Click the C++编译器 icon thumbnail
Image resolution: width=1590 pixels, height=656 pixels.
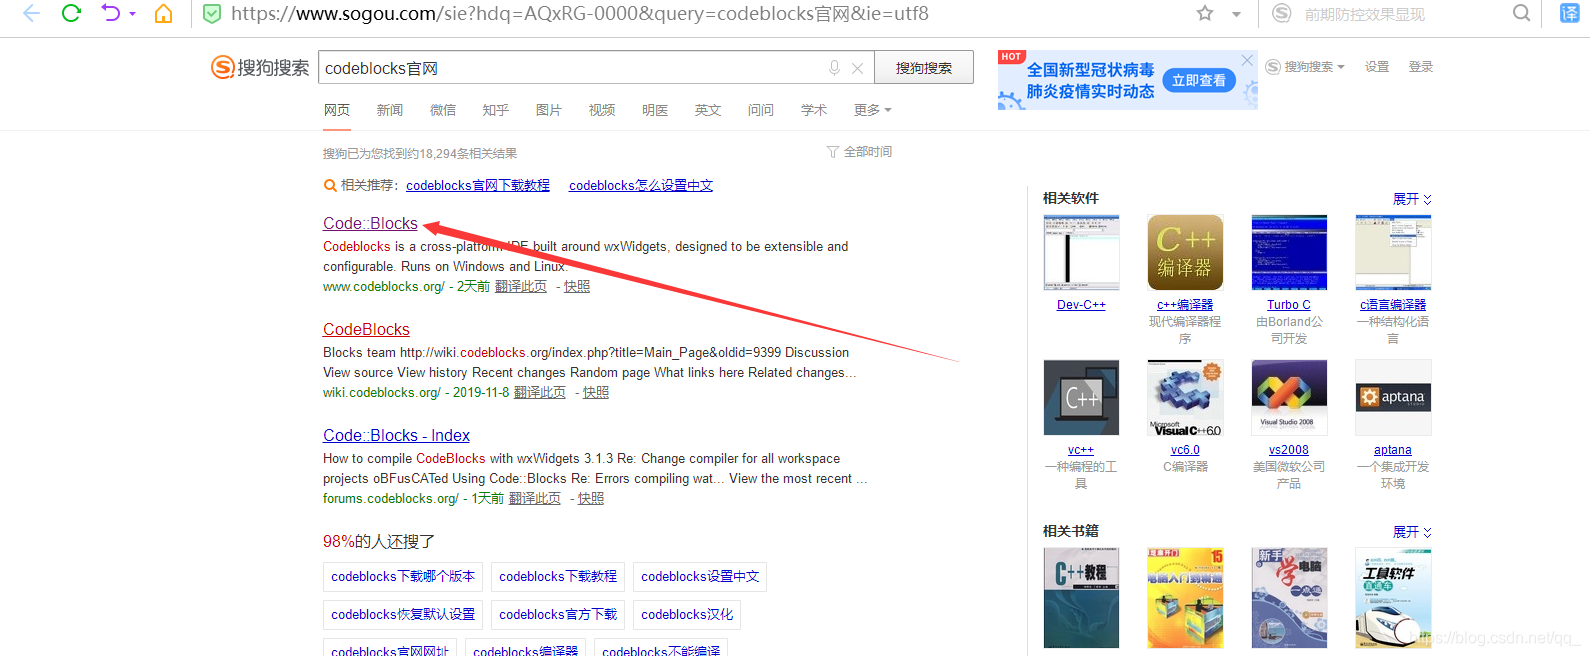(x=1185, y=253)
